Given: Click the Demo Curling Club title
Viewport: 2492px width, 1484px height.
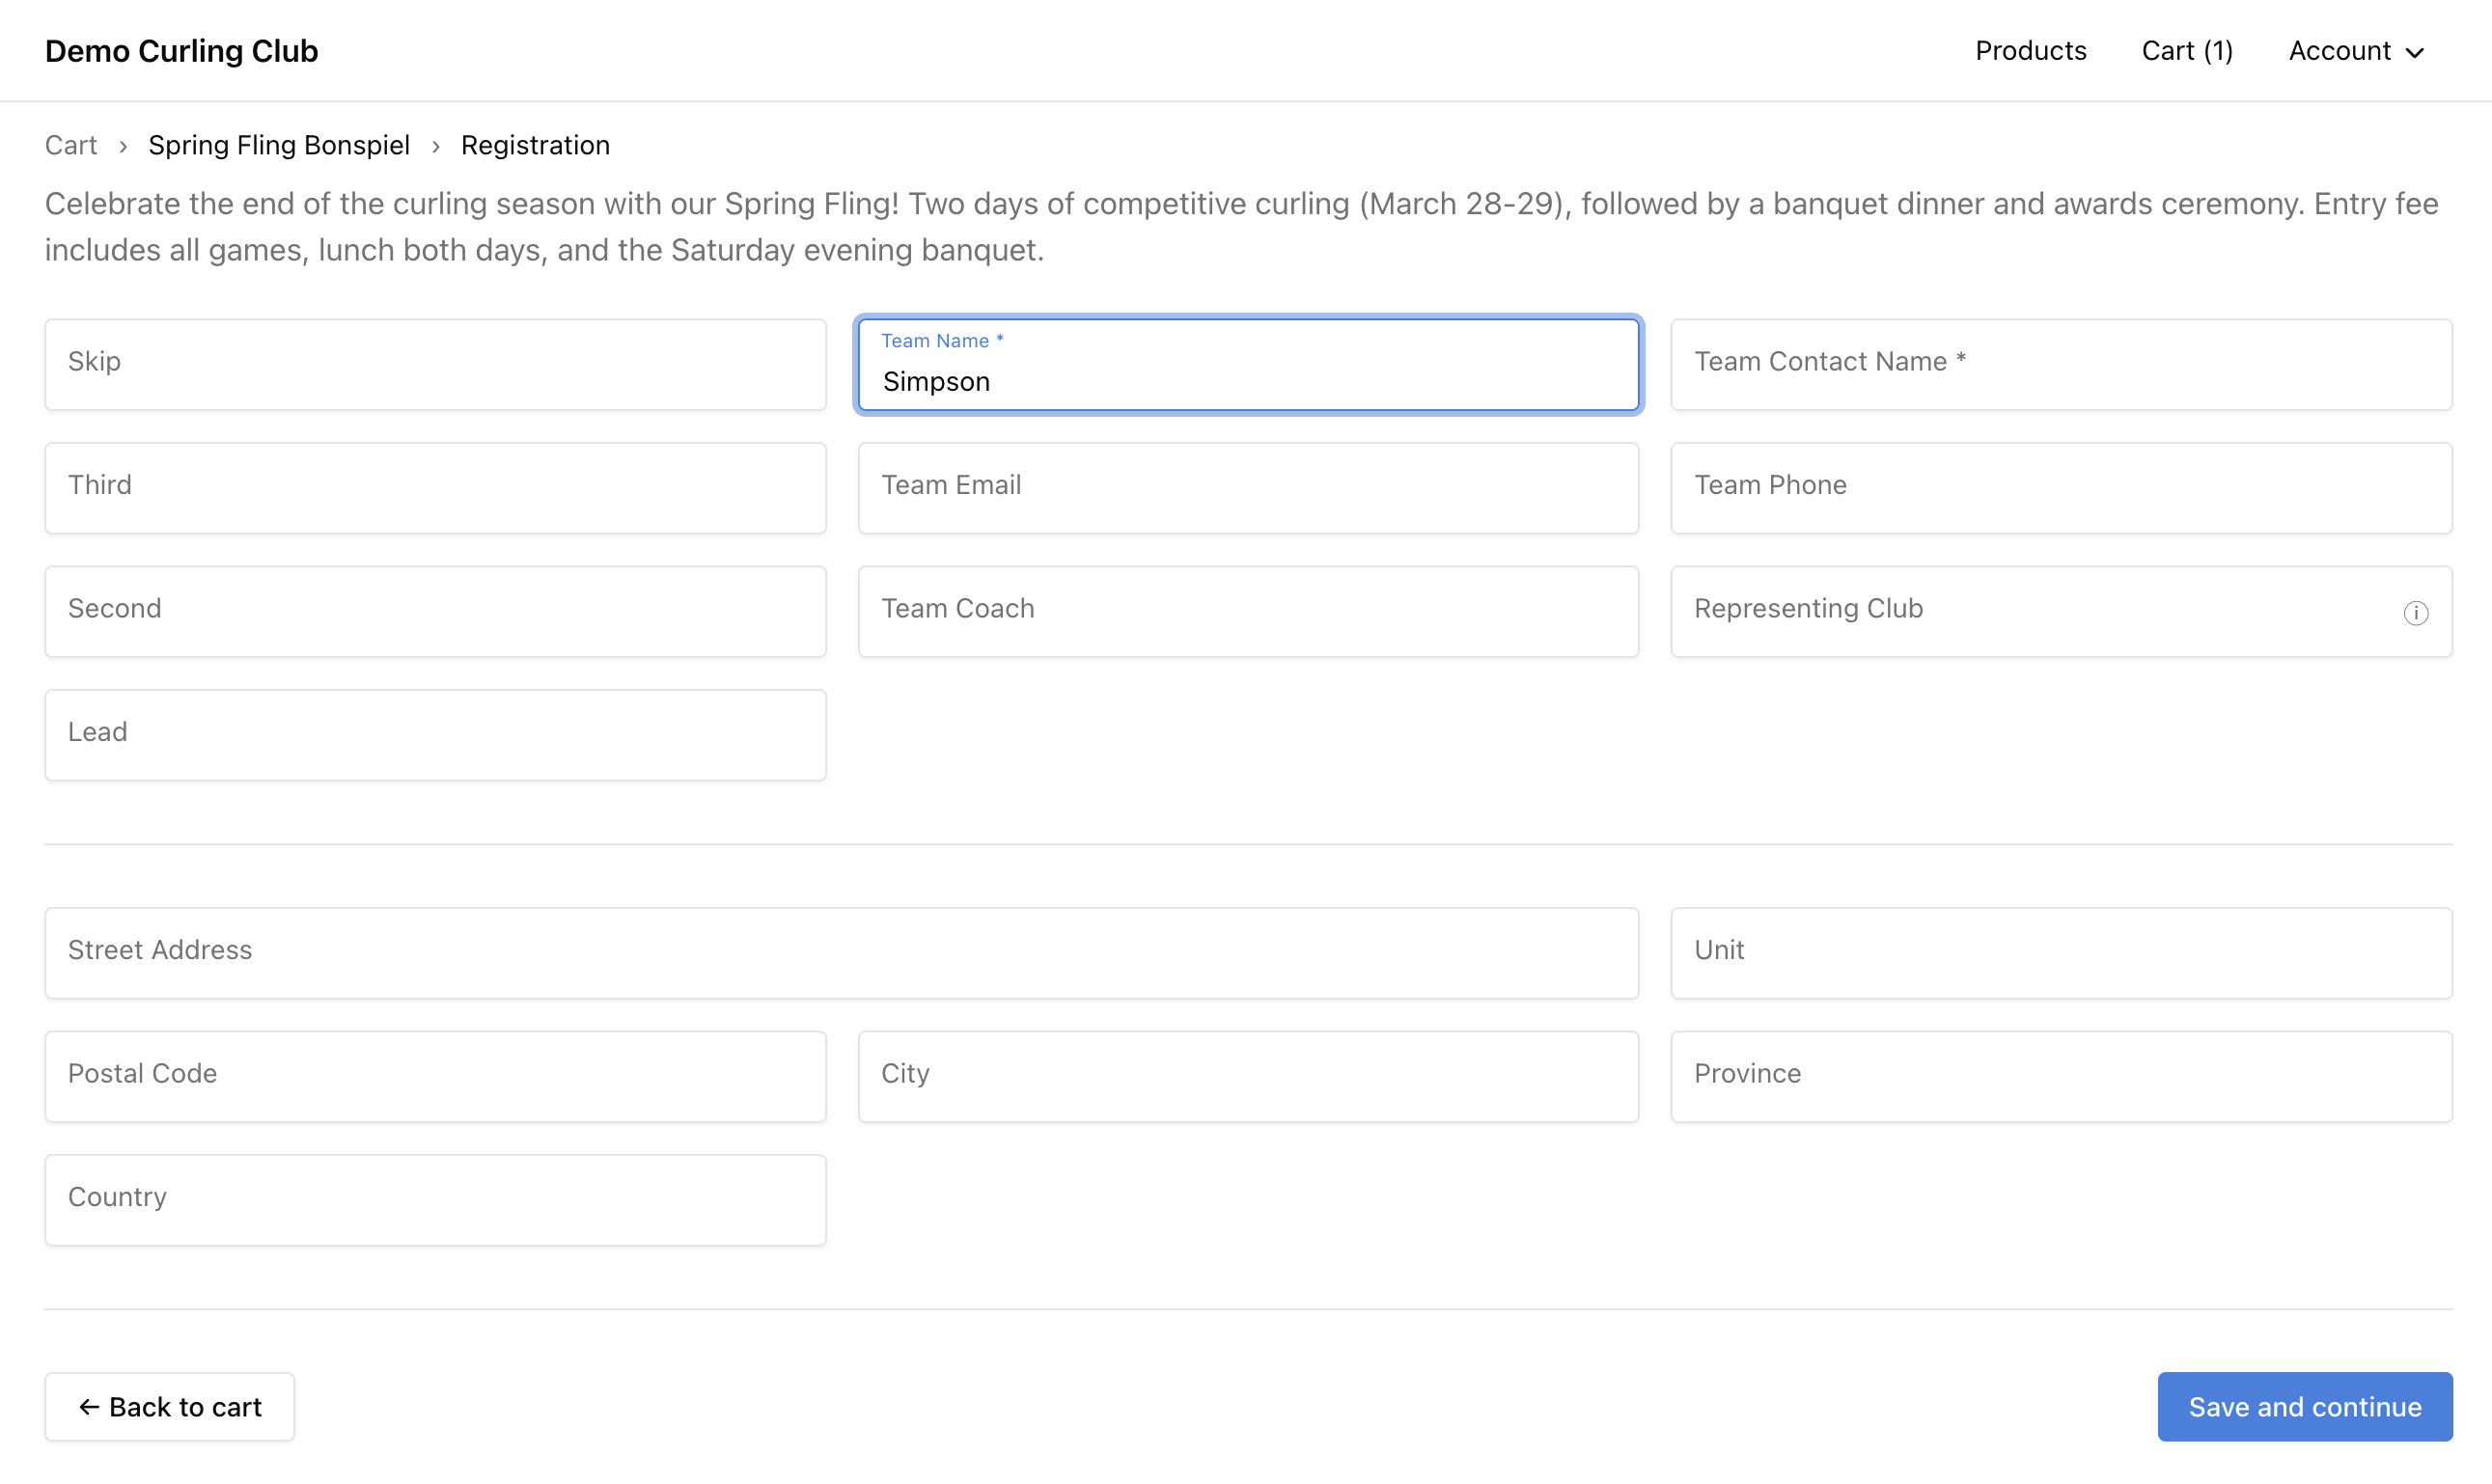Looking at the screenshot, I should click(181, 50).
